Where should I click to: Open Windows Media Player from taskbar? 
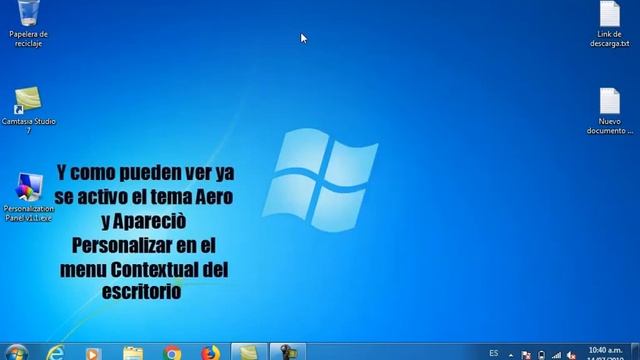[x=93, y=353]
